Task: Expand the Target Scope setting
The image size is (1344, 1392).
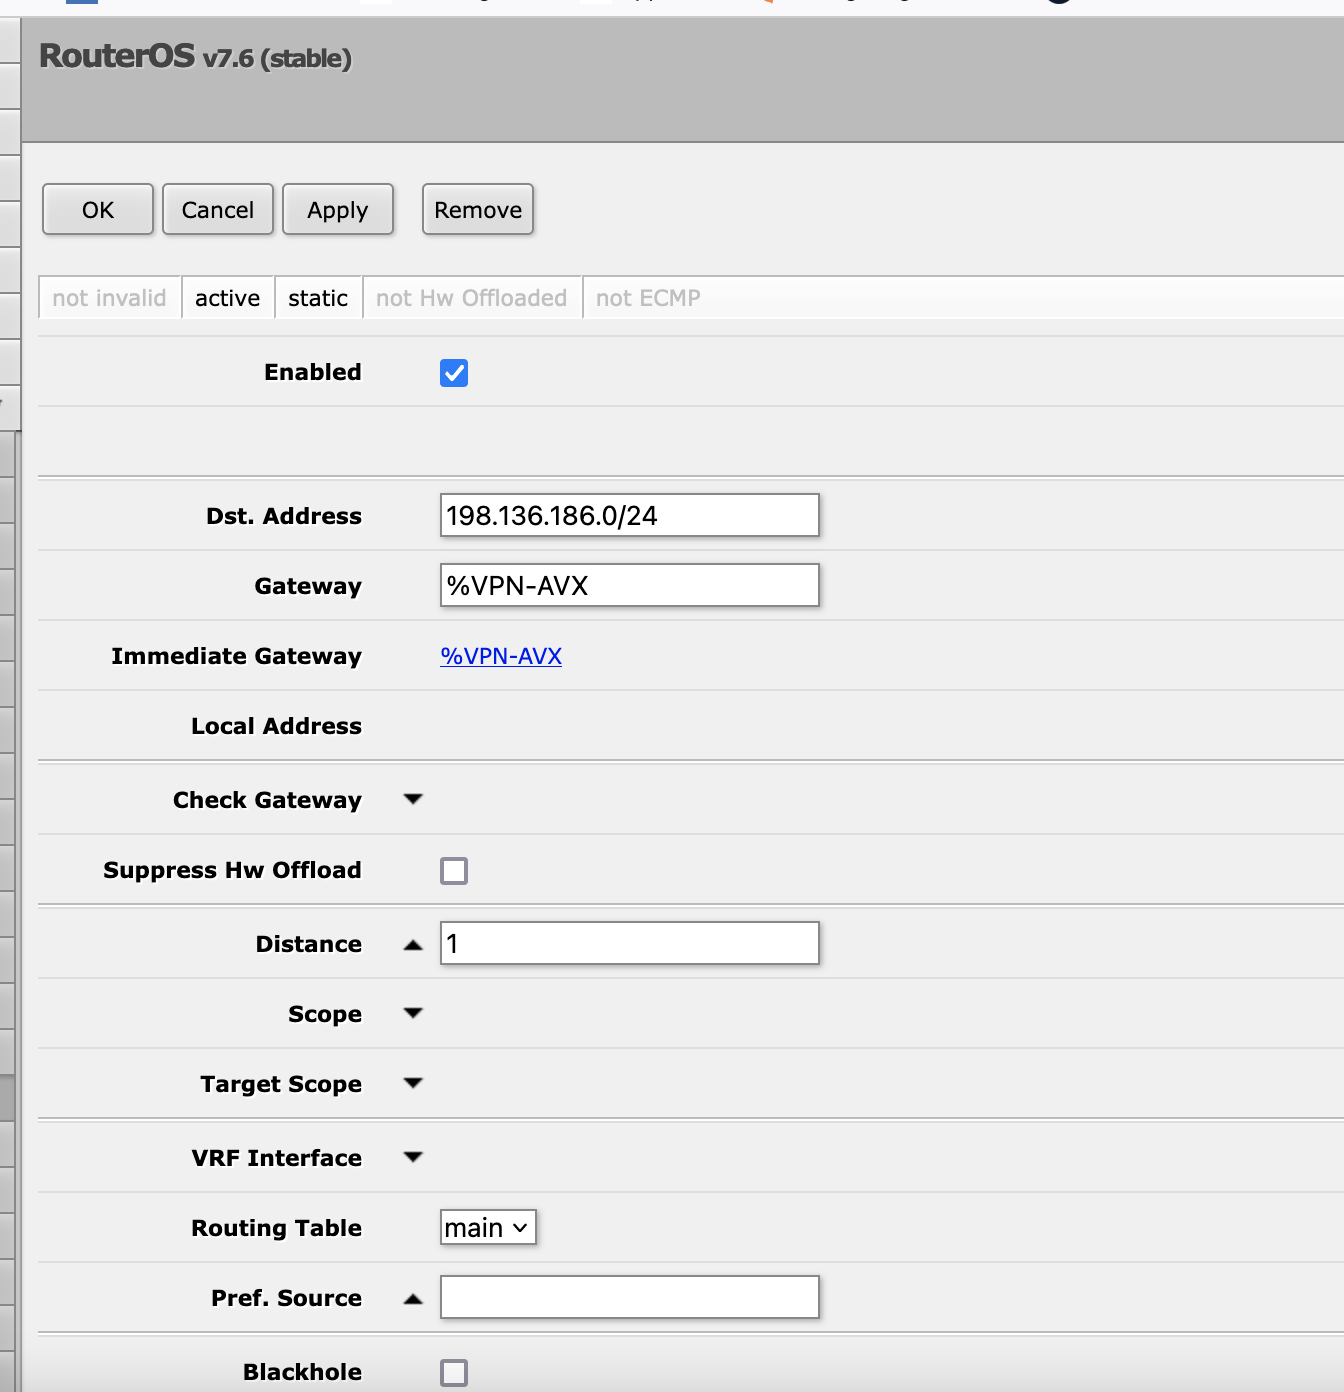Action: coord(413,1083)
